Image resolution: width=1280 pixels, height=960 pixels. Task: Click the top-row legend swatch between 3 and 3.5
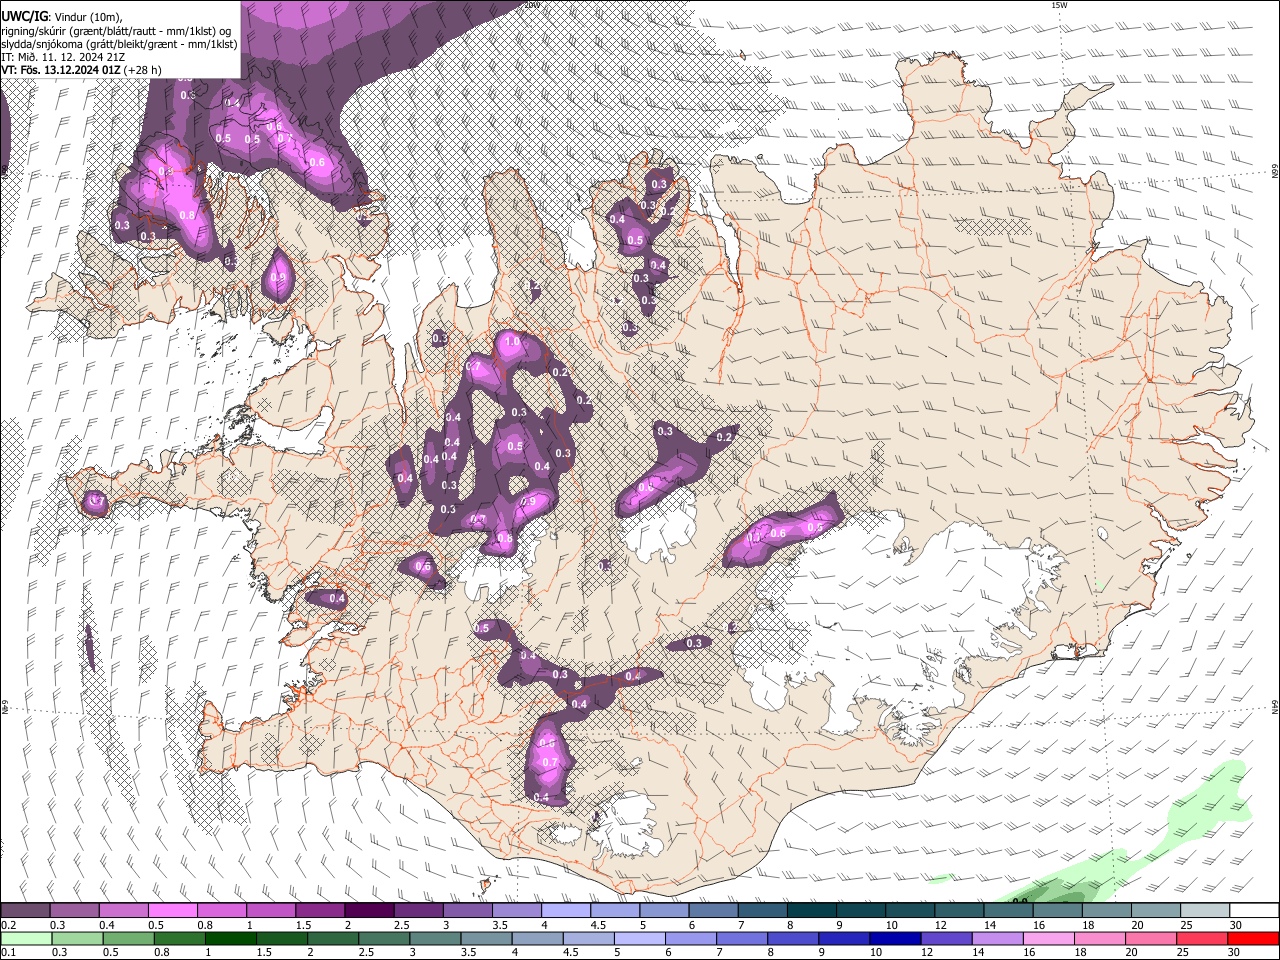tap(467, 911)
